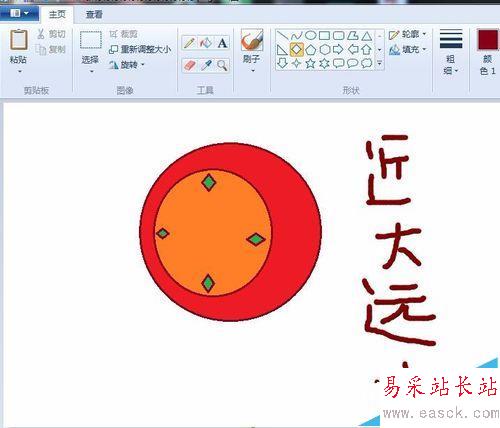Select the Eraser tool
500x428 pixels.
click(189, 65)
